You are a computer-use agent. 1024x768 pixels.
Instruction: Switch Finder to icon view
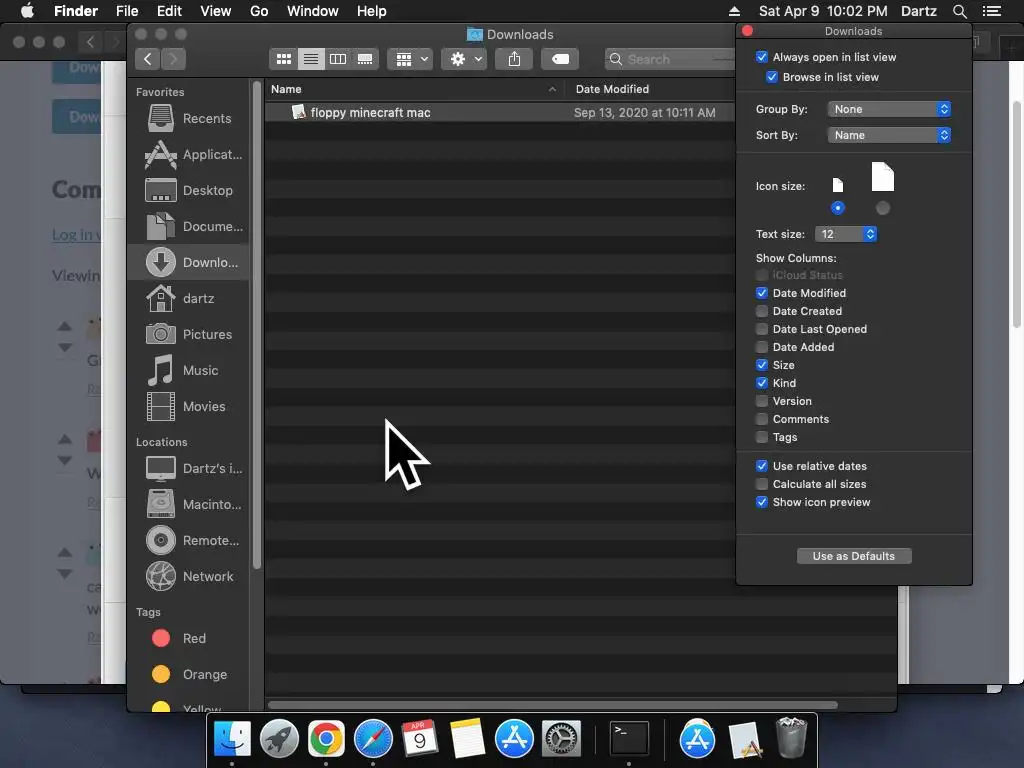pos(283,59)
